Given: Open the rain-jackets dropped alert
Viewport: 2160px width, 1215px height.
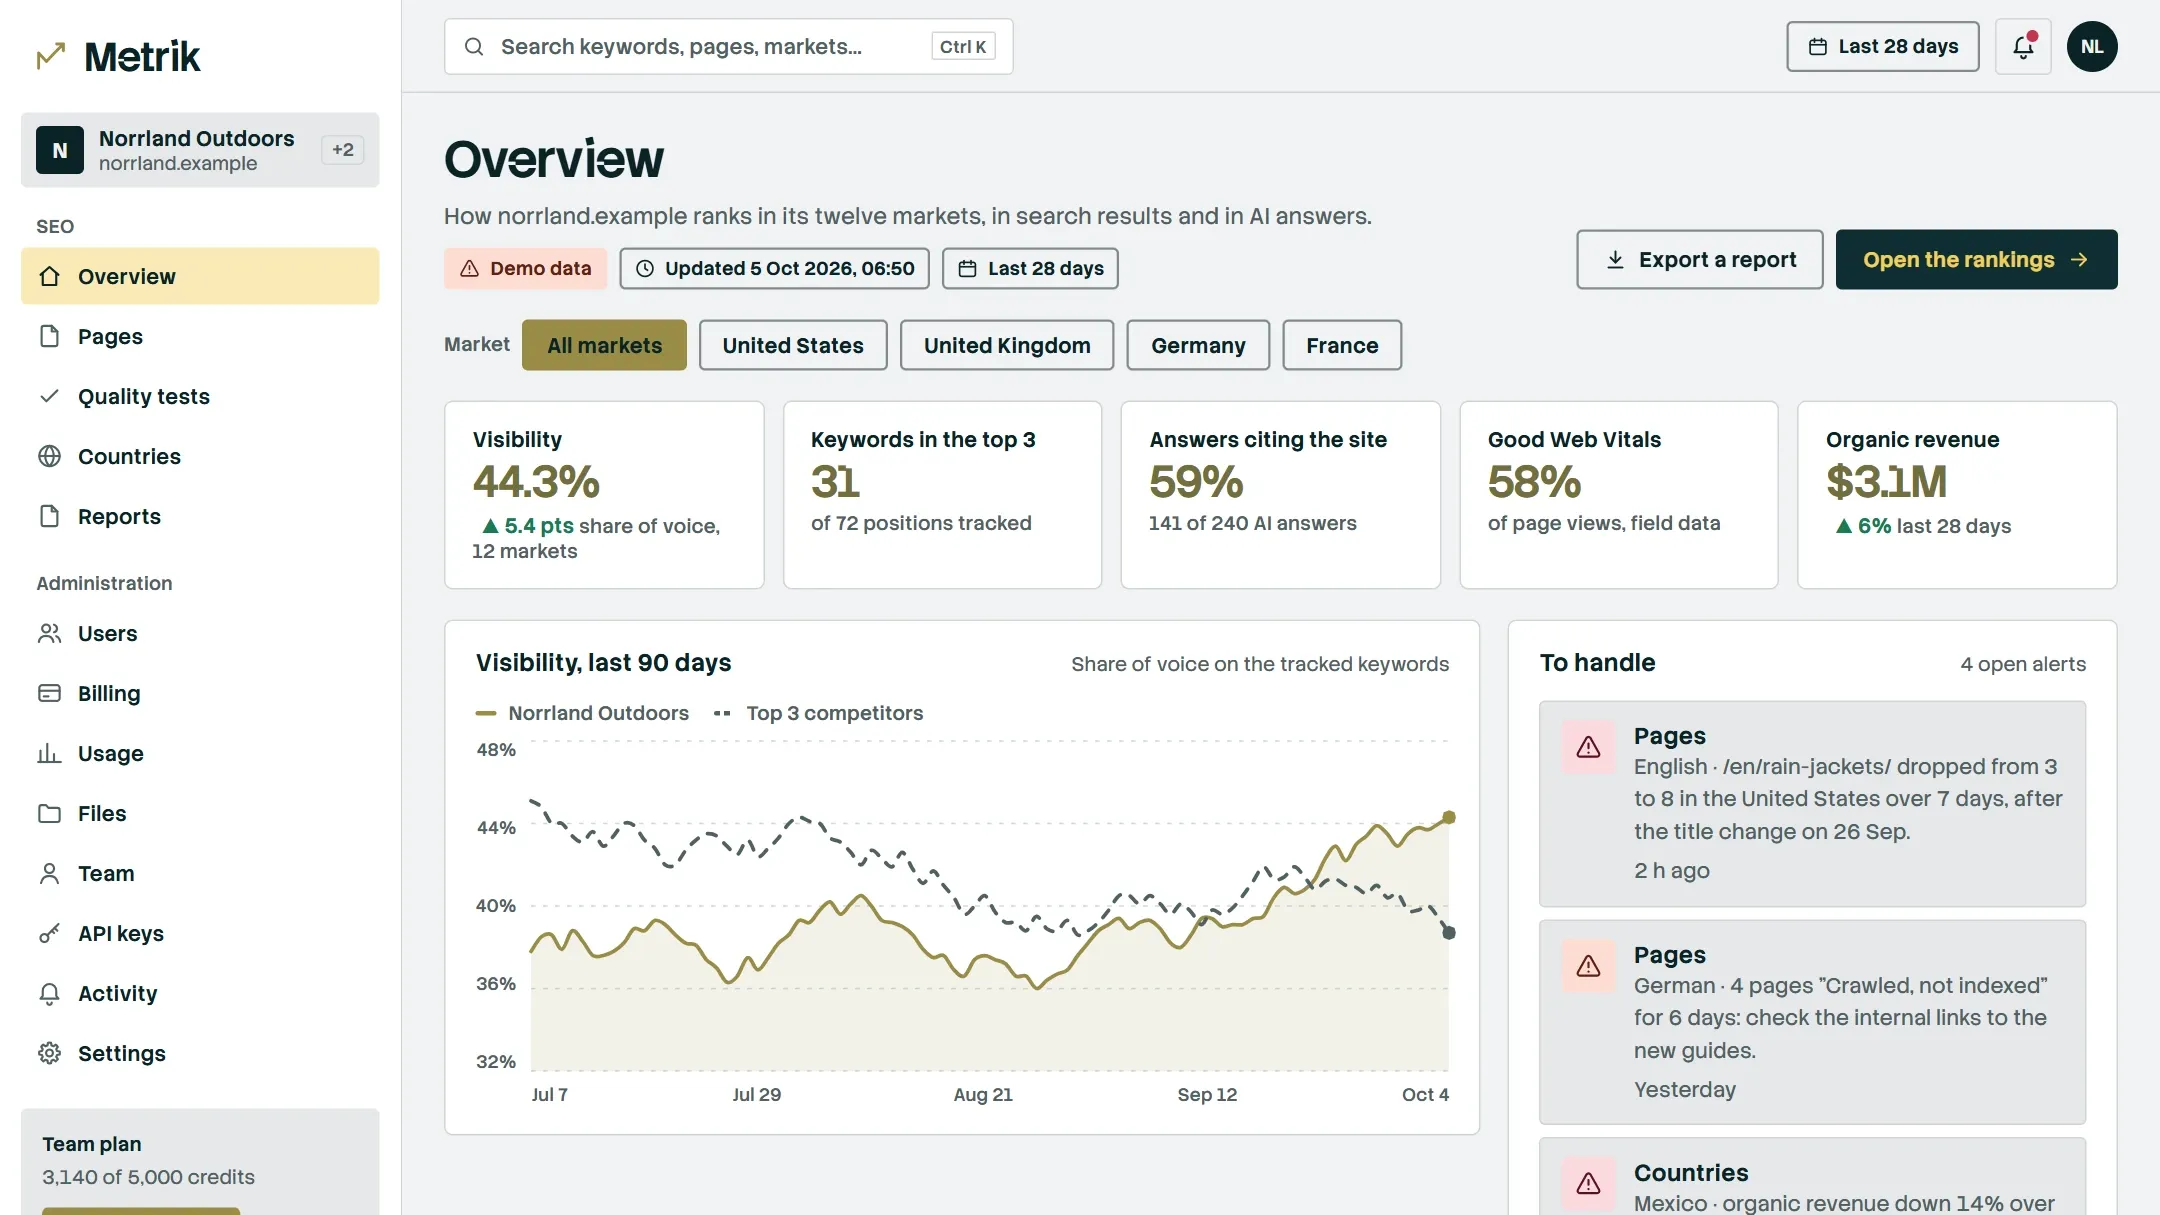Looking at the screenshot, I should (x=1812, y=804).
